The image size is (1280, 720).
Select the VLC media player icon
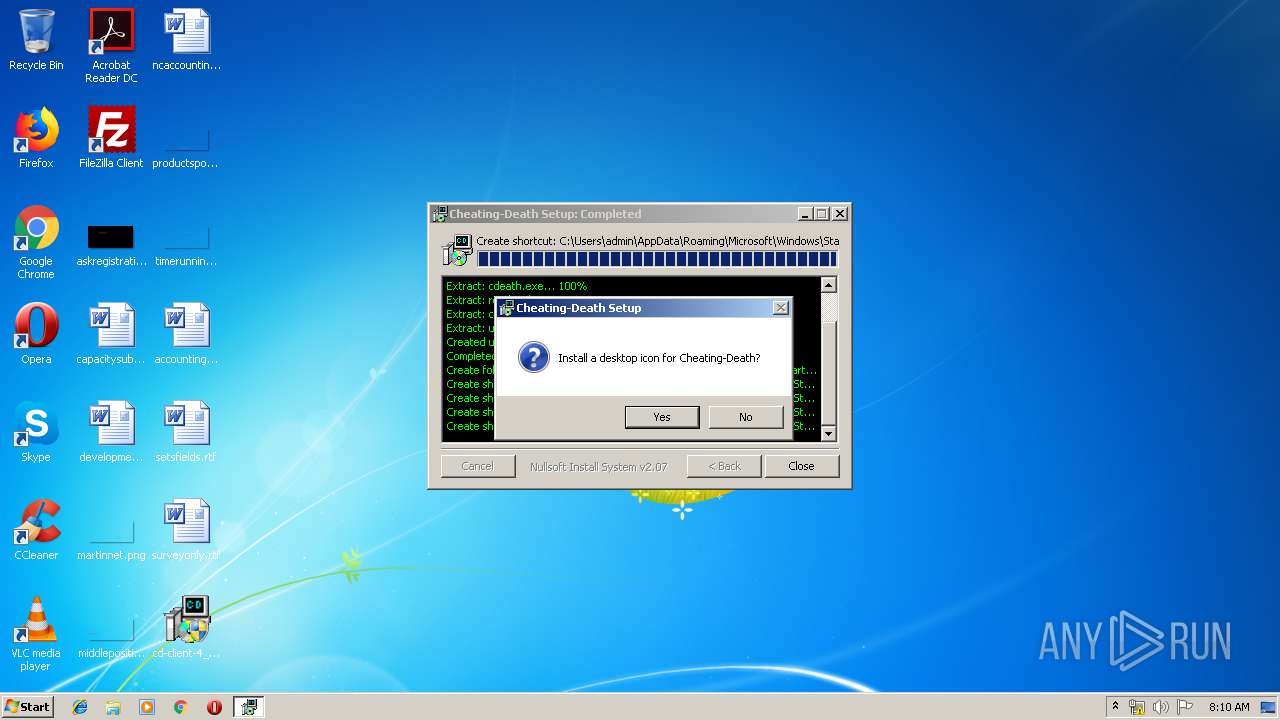36,634
